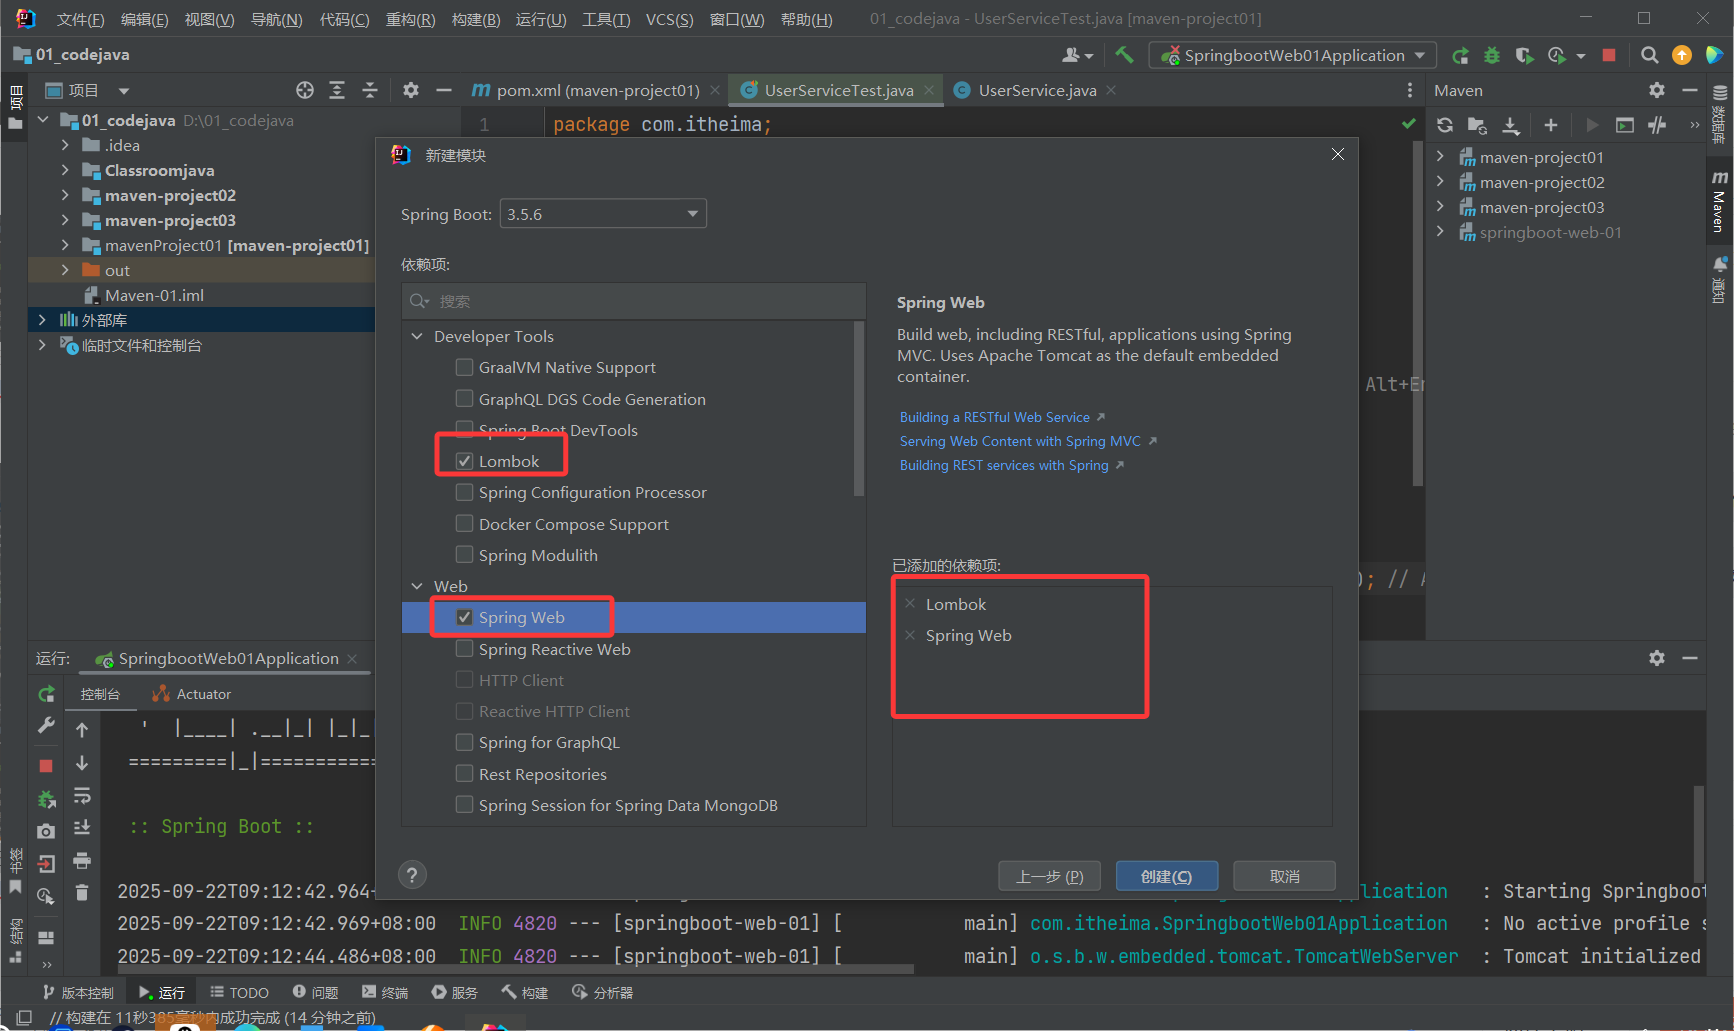Open Maven panel settings gear
The image size is (1734, 1031).
point(1657,89)
